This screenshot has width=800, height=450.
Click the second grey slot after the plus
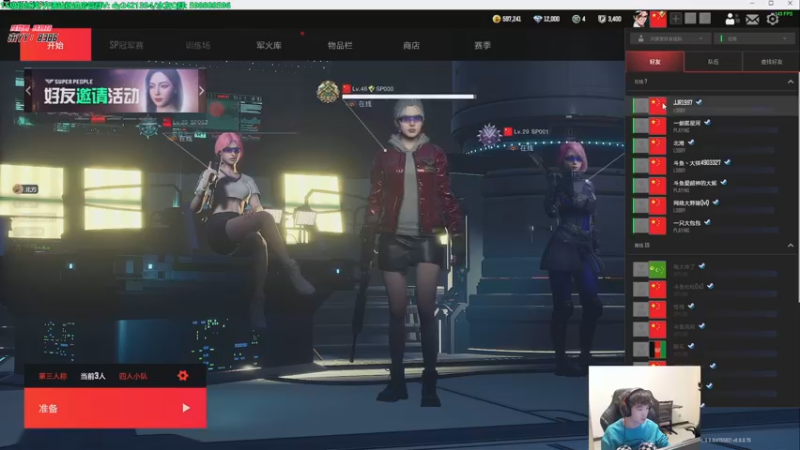(705, 19)
